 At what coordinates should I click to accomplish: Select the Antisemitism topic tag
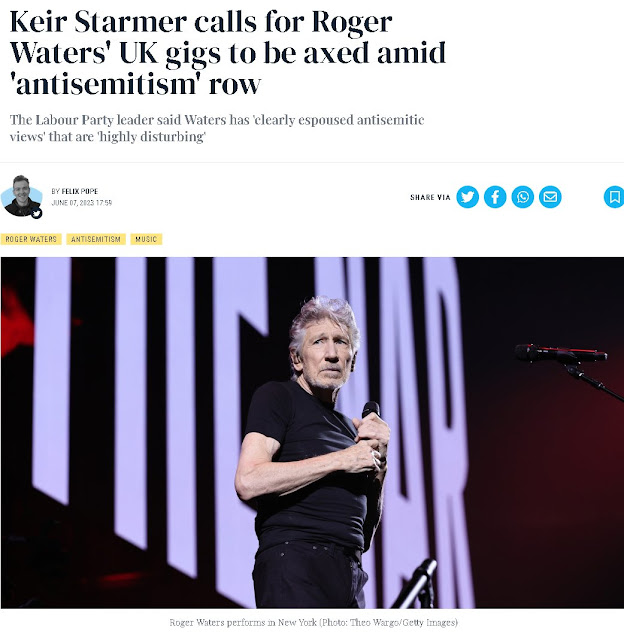pyautogui.click(x=96, y=239)
